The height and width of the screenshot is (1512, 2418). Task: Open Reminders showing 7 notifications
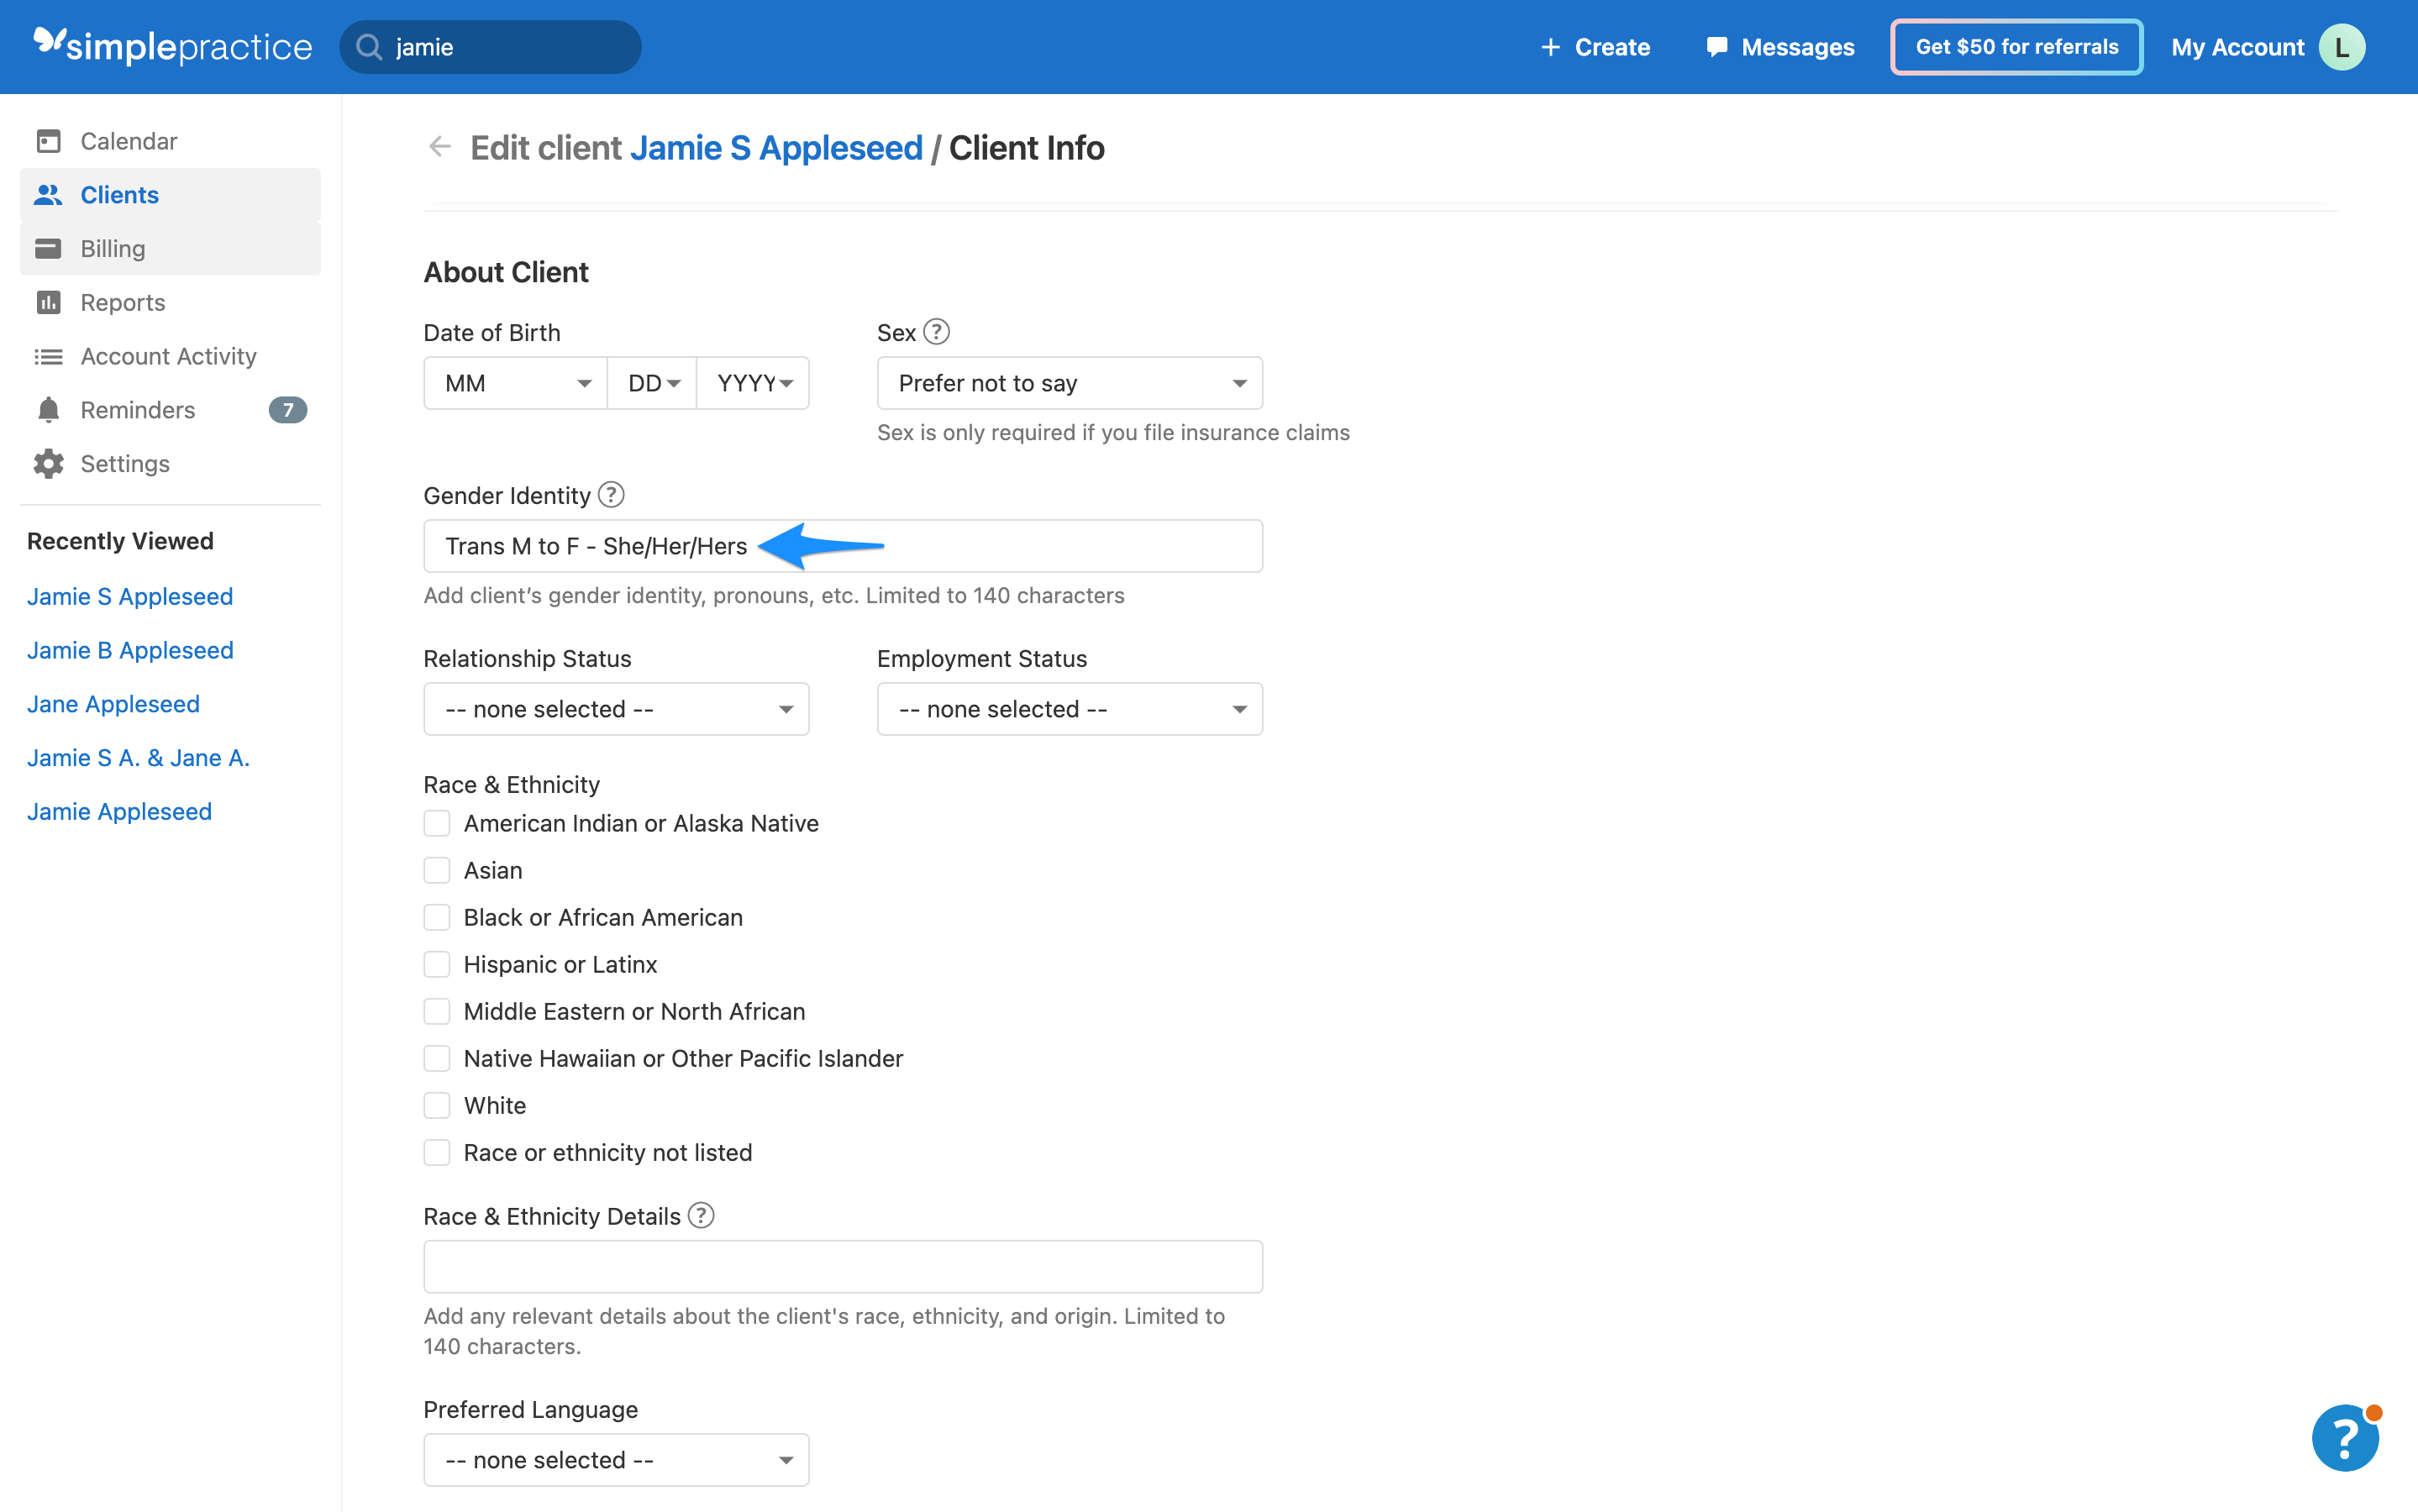(x=137, y=409)
